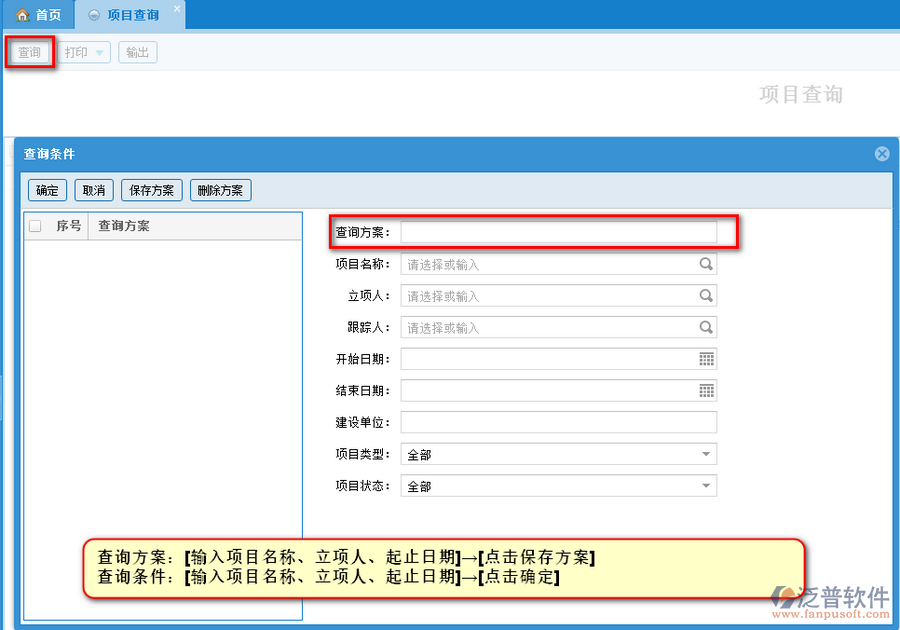This screenshot has height=630, width=900.
Task: Click 保存方案 to save the query plan
Action: pos(152,190)
